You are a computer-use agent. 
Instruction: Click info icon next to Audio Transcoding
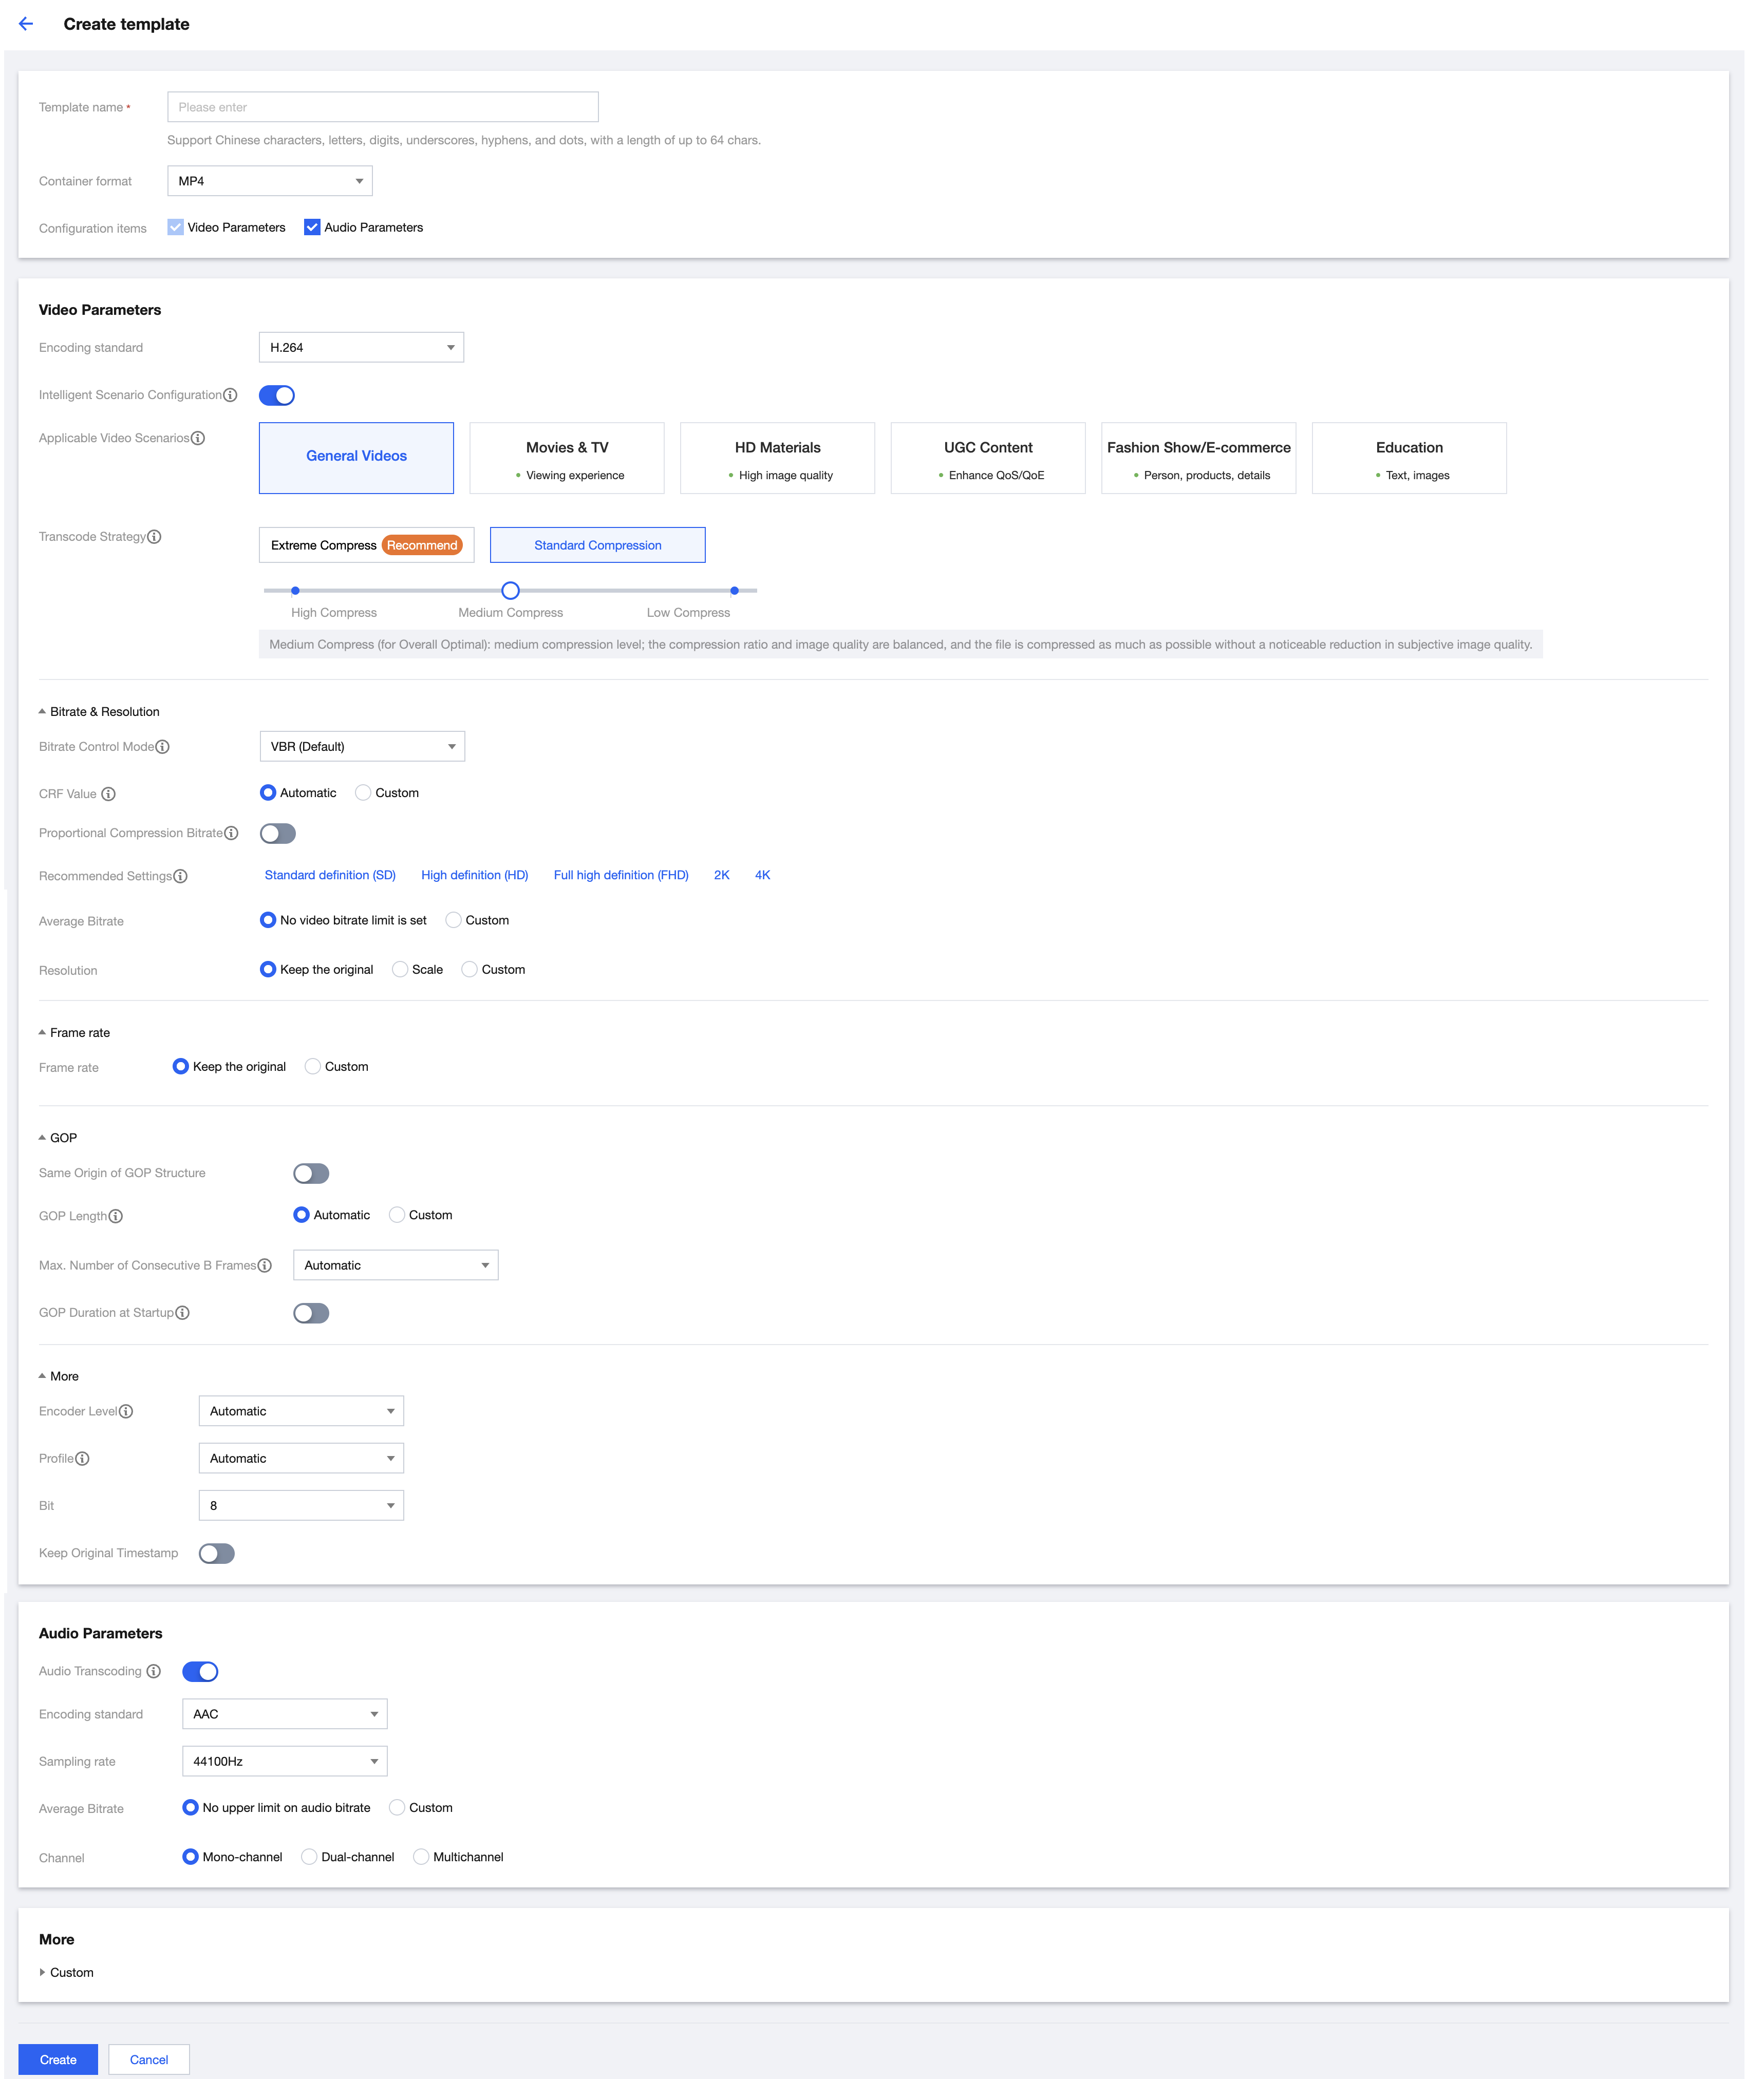coord(154,1671)
